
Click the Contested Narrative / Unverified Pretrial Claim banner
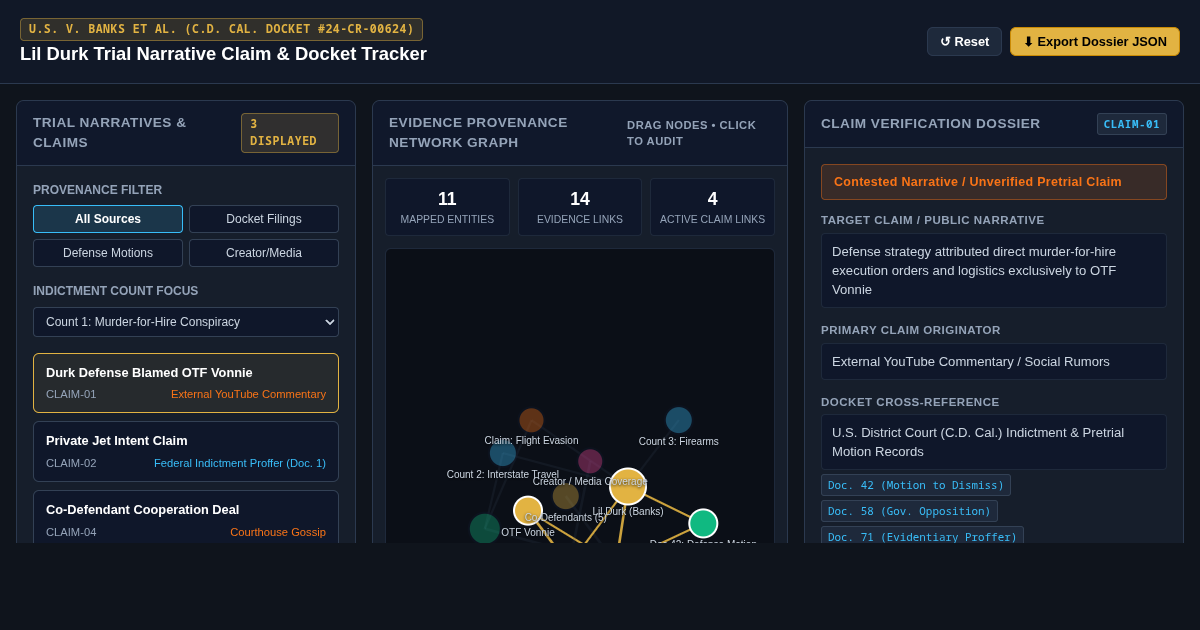click(x=994, y=182)
